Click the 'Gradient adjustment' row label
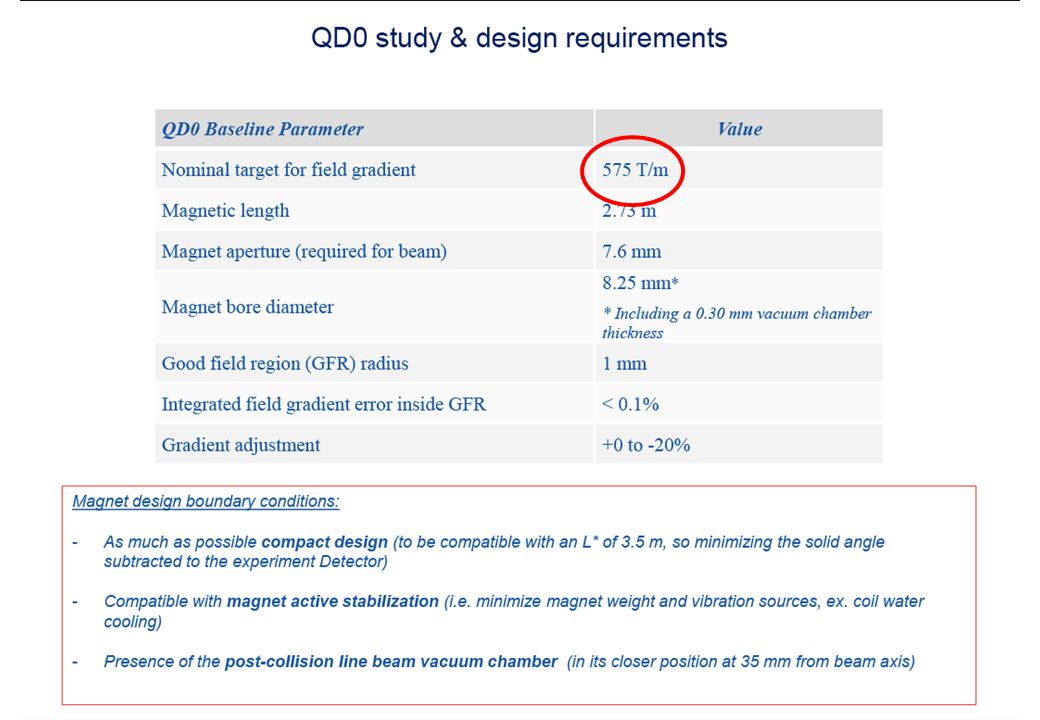 click(x=241, y=445)
